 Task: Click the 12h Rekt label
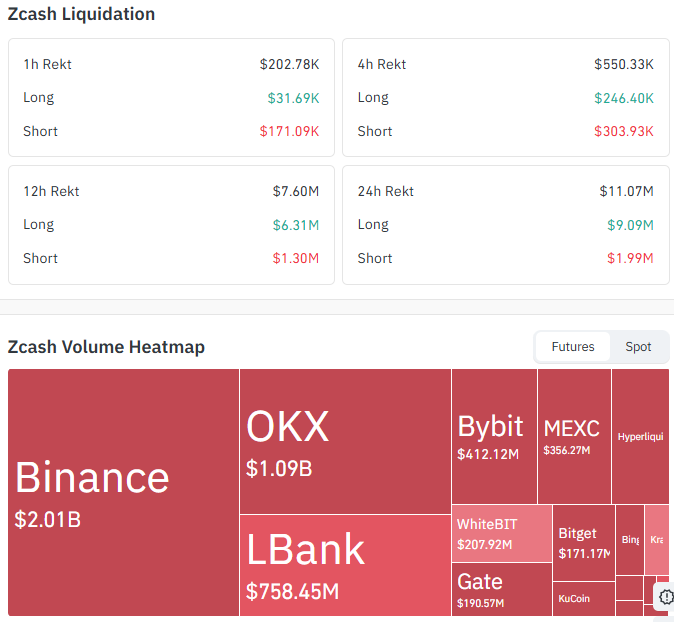pos(51,191)
